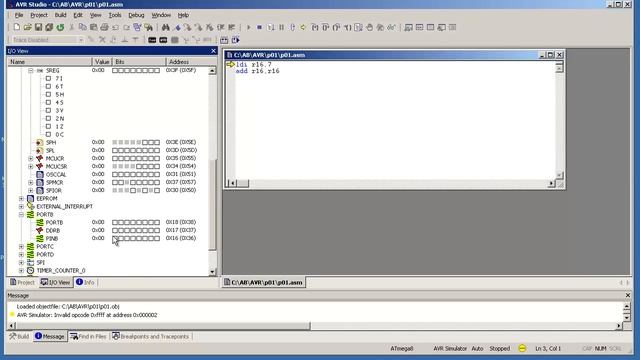Screen dimensions: 640x360
Task: Click the Step Over icon
Action: (x=325, y=27)
